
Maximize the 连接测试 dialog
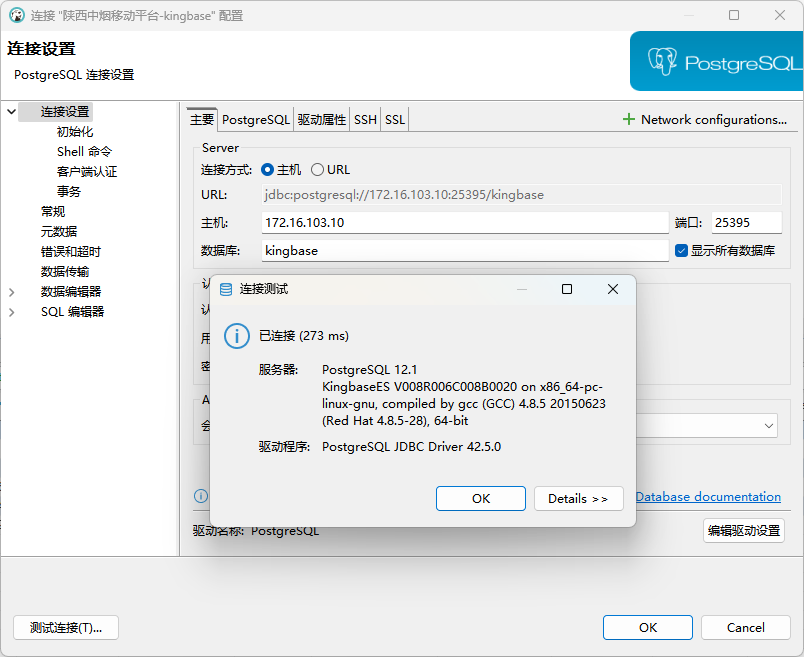pyautogui.click(x=567, y=289)
